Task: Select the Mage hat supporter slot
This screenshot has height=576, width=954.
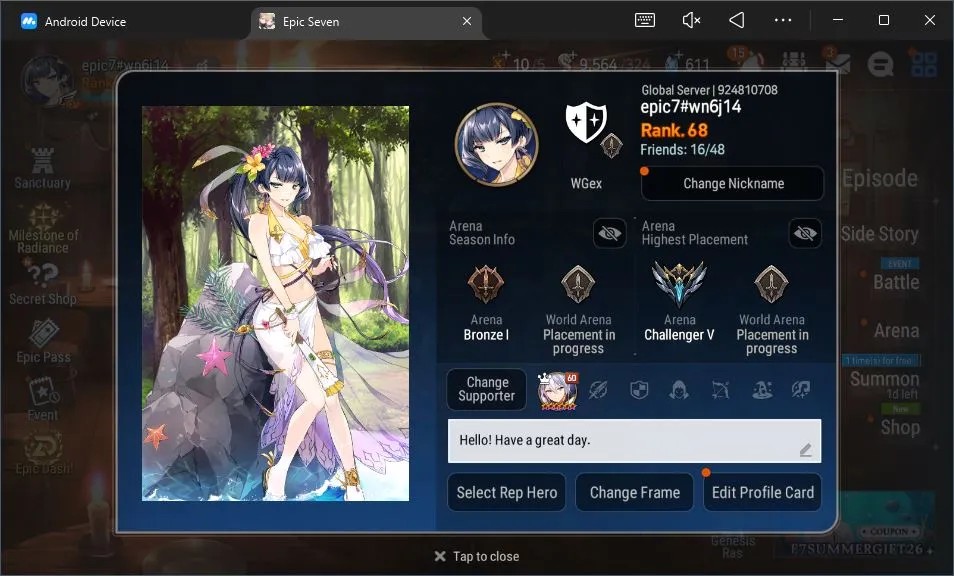Action: click(x=762, y=390)
